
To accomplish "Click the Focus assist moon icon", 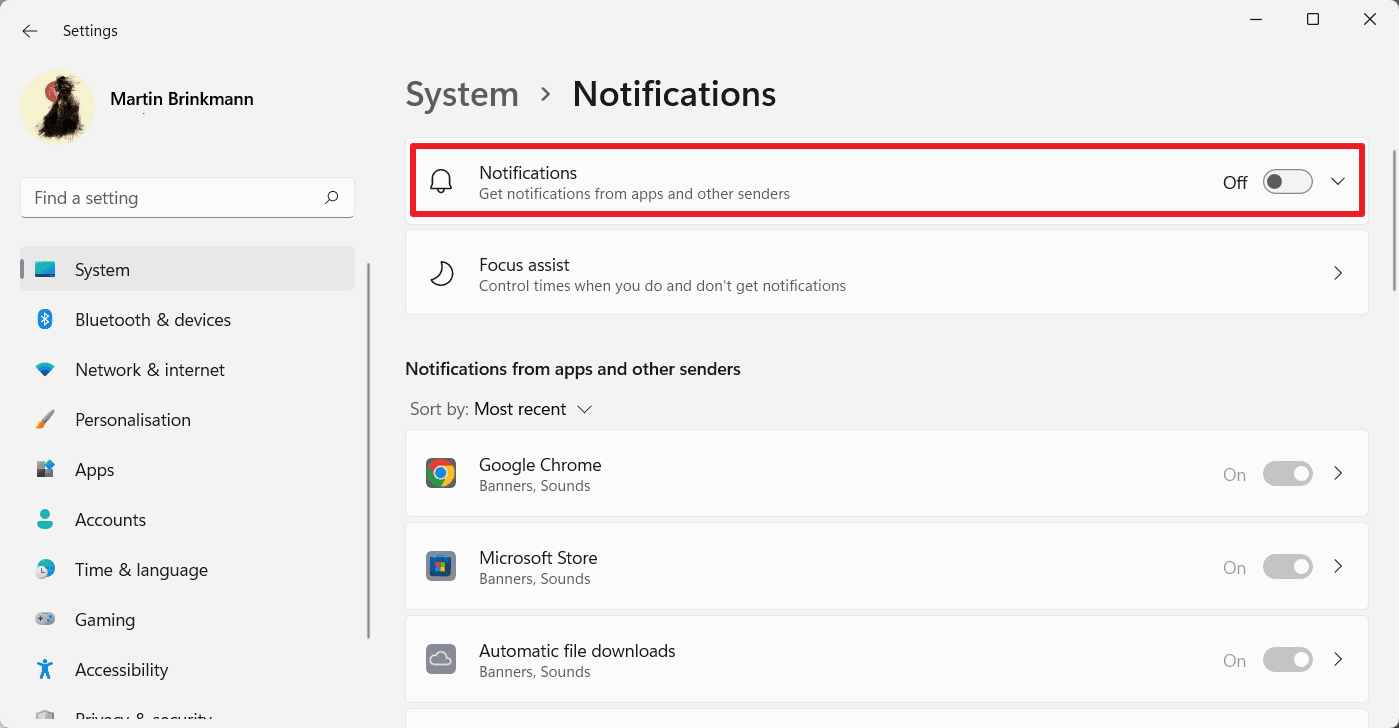I will (441, 272).
